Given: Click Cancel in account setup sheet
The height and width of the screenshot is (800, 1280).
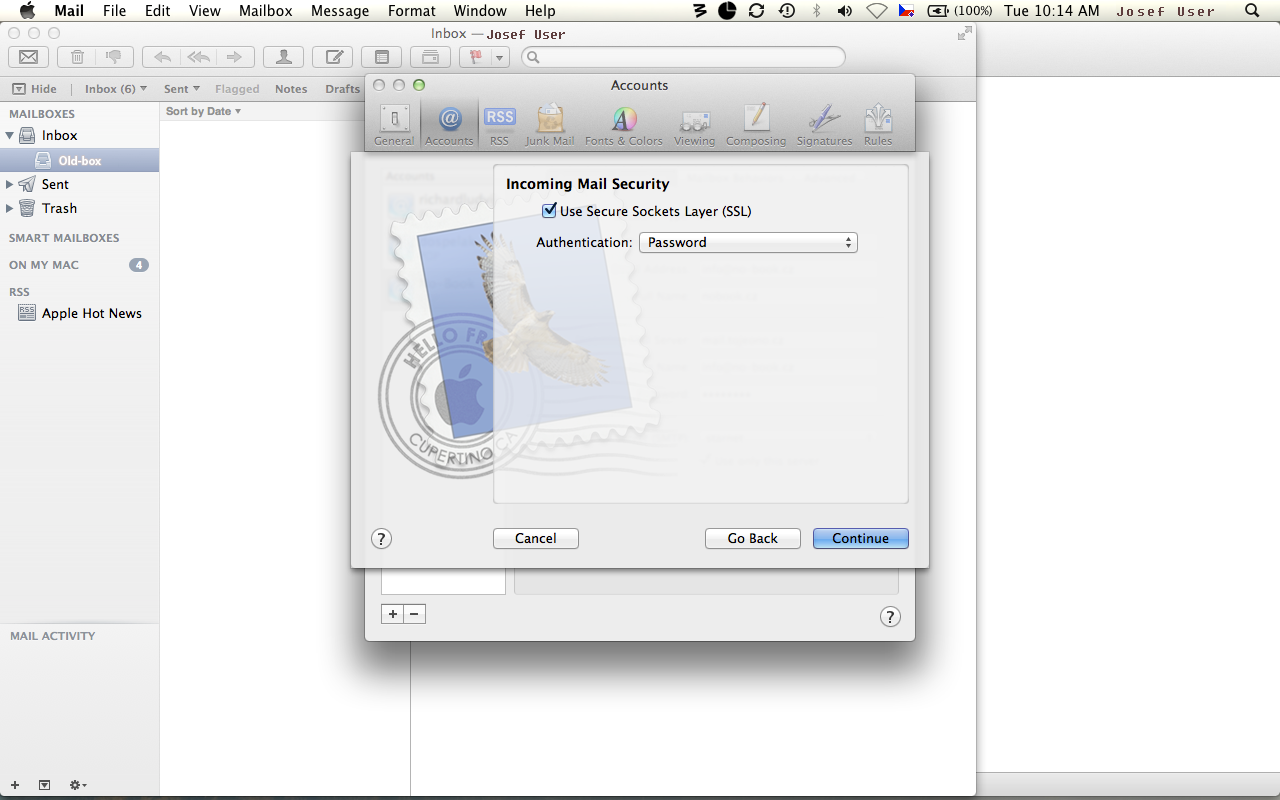Looking at the screenshot, I should pyautogui.click(x=536, y=538).
